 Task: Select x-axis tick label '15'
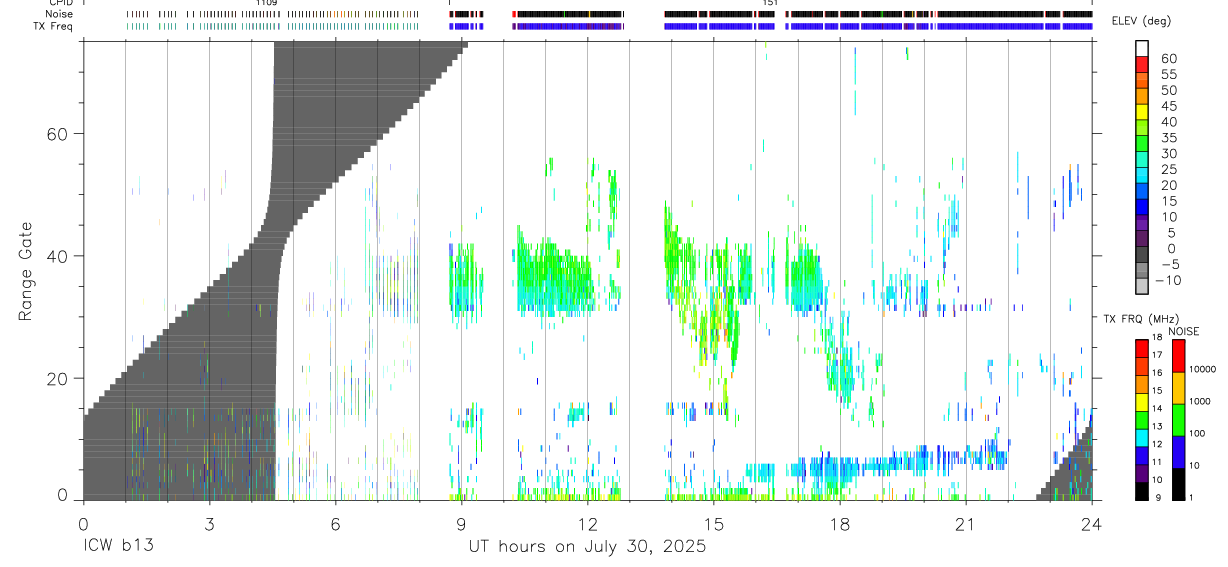pyautogui.click(x=713, y=524)
